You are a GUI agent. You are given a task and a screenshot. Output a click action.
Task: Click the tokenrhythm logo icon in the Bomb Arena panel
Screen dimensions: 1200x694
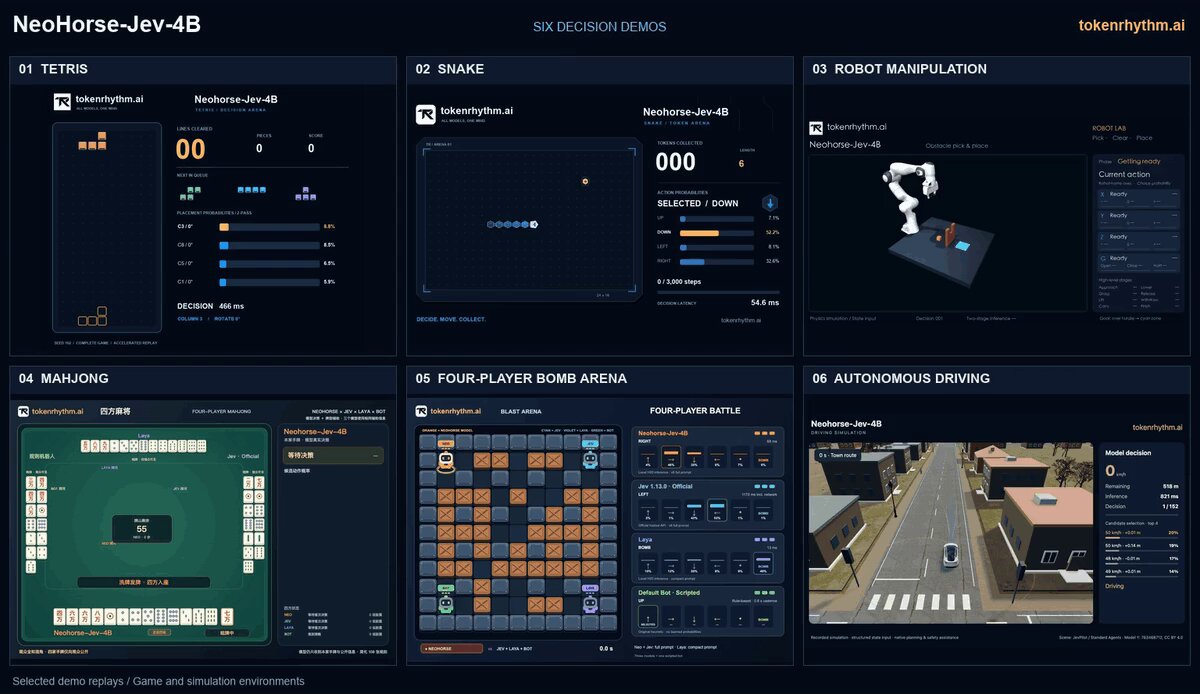tap(421, 411)
